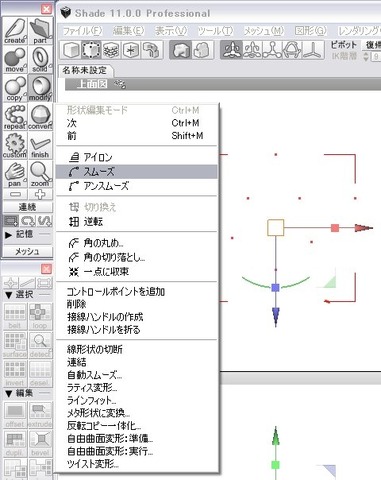The height and width of the screenshot is (480, 381).
Task: Select the solid tool
Action: [x=40, y=59]
